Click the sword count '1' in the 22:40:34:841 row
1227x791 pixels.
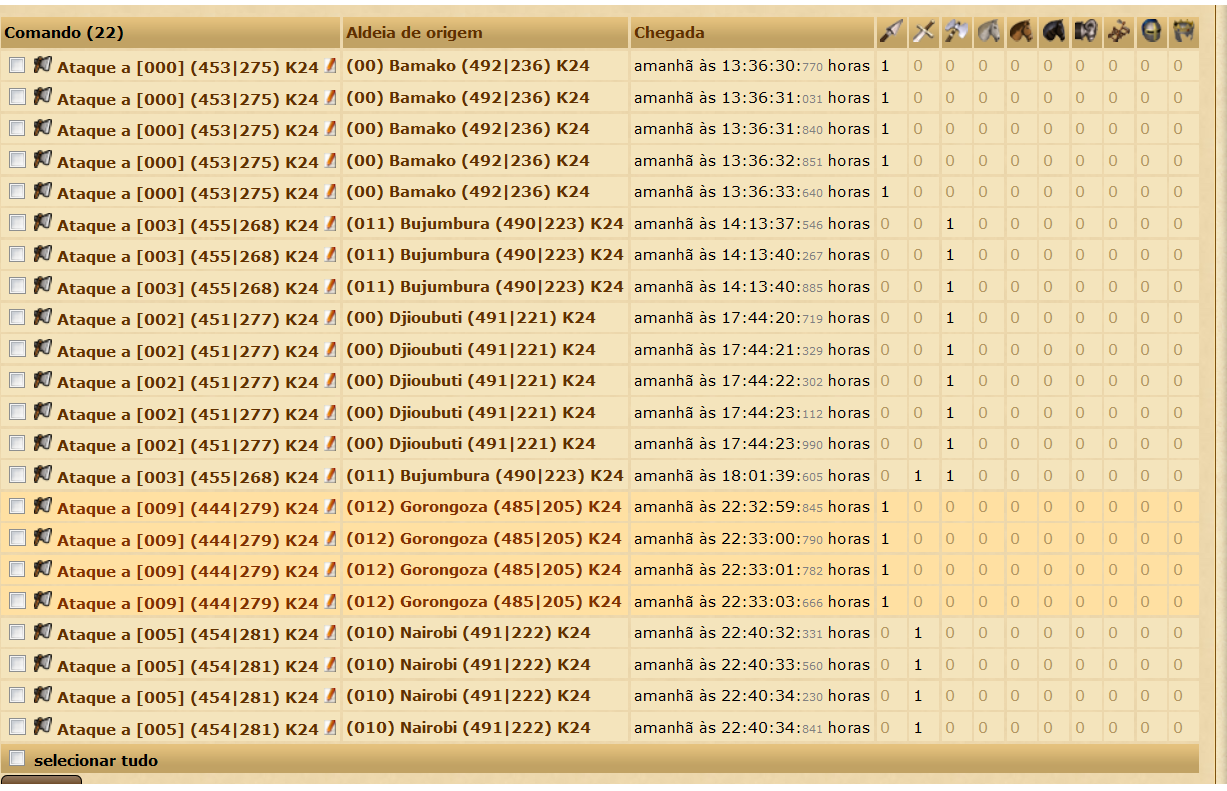[918, 728]
